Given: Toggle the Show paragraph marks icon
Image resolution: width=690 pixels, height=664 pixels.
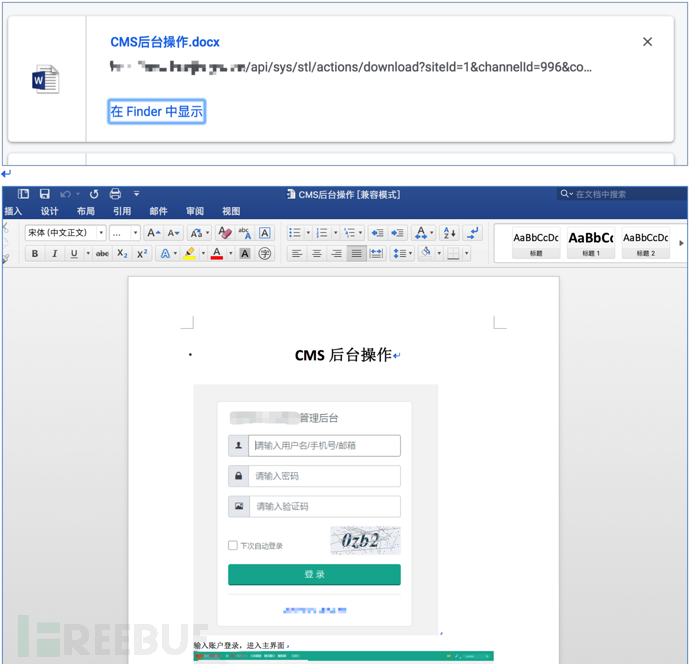Looking at the screenshot, I should (x=473, y=233).
